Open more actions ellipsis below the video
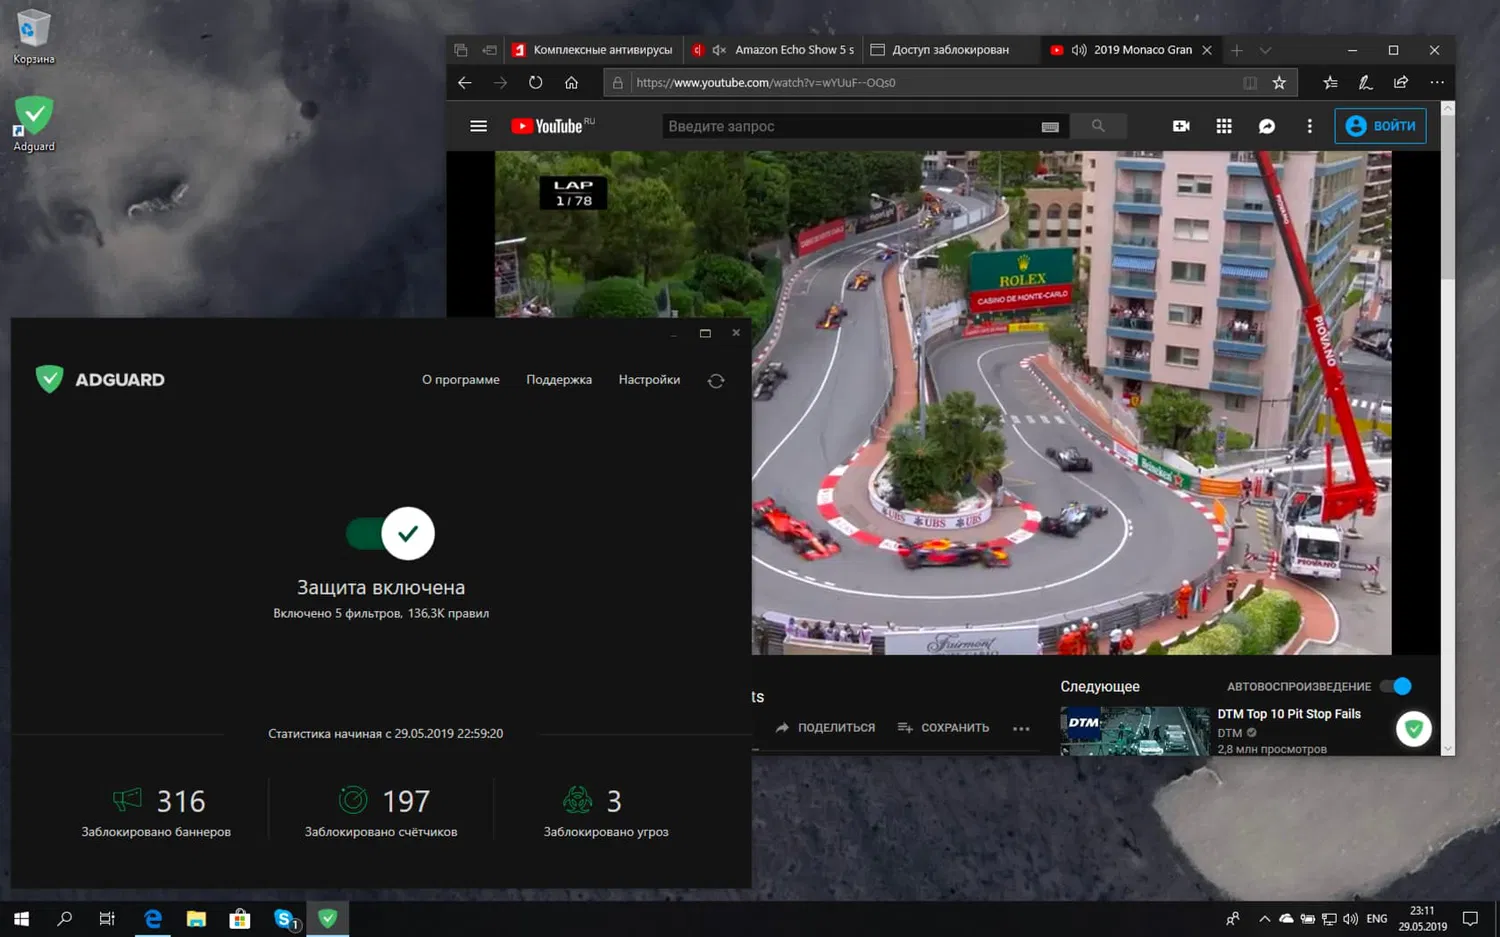Screen dimensions: 1500x937 point(1021,729)
